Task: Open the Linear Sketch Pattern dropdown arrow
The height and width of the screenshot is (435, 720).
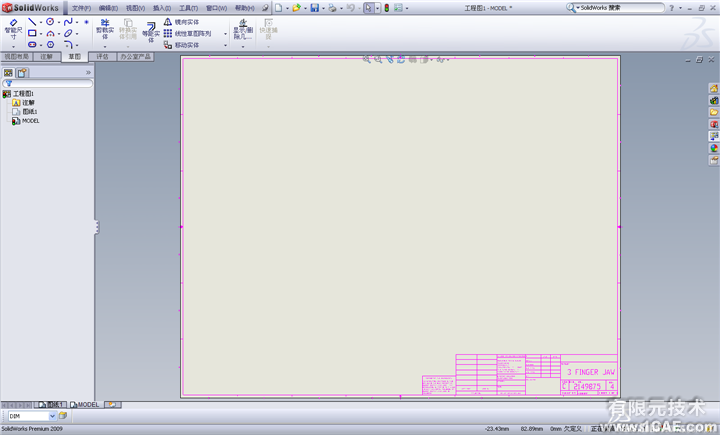Action: 225,34
